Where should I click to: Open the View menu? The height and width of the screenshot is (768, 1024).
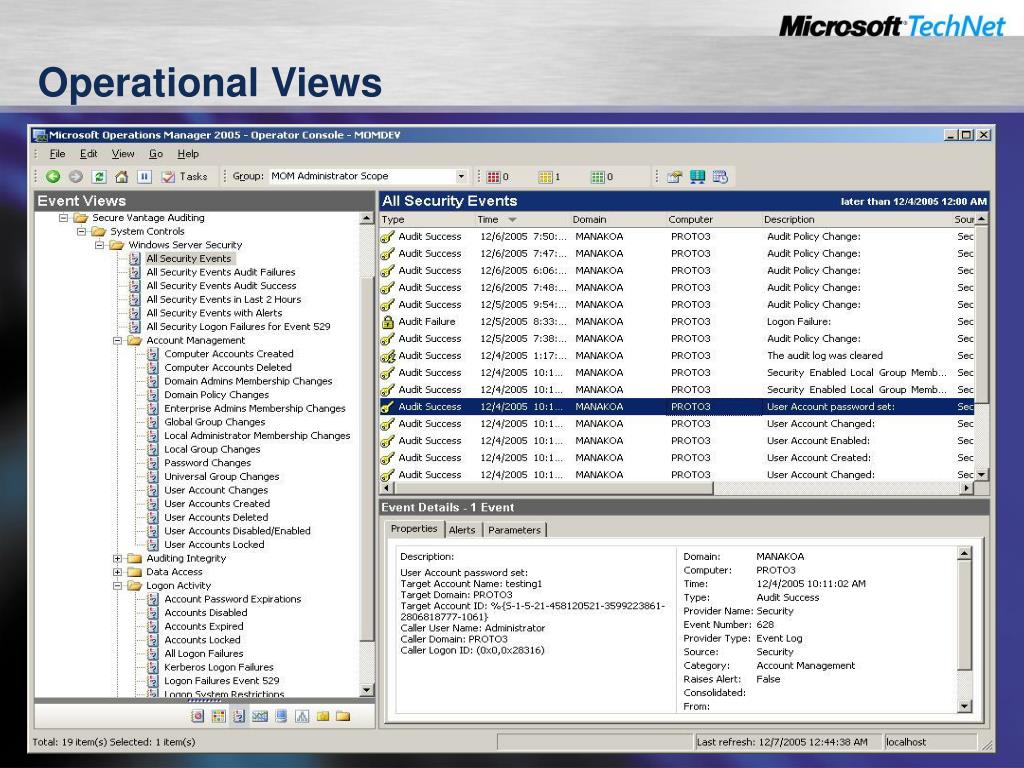[122, 154]
